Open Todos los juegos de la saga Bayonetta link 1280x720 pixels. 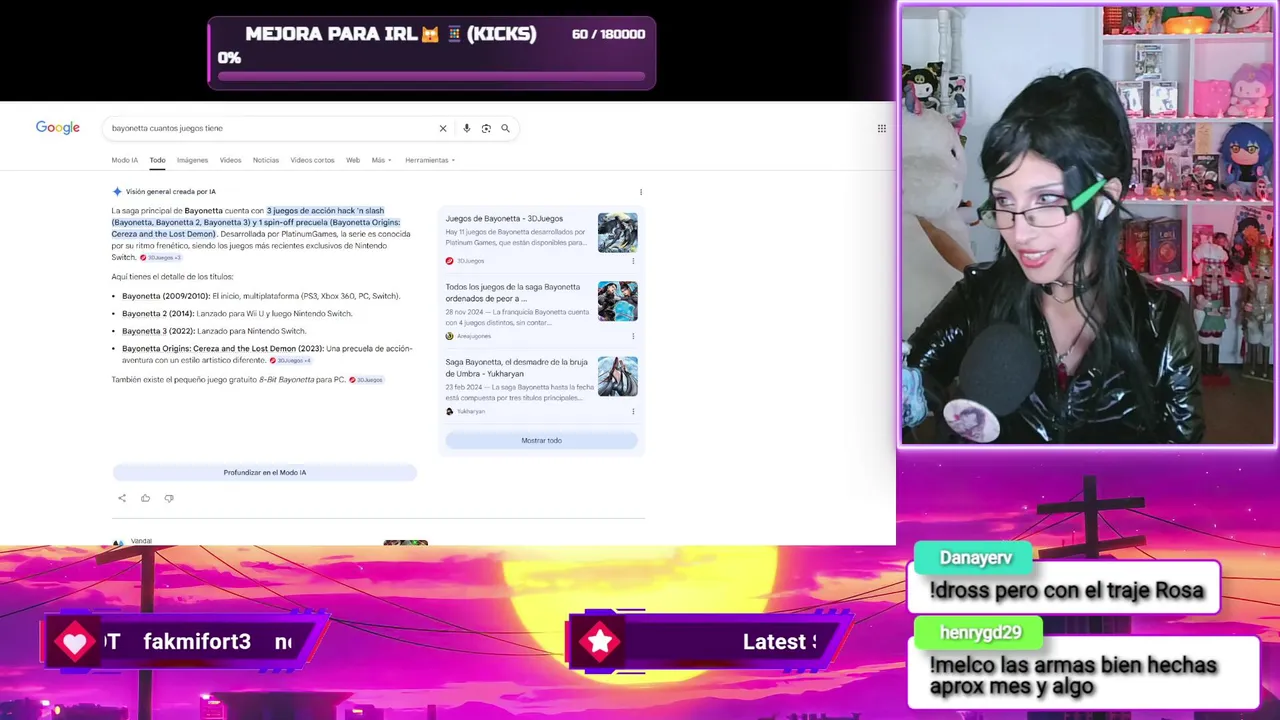(513, 292)
